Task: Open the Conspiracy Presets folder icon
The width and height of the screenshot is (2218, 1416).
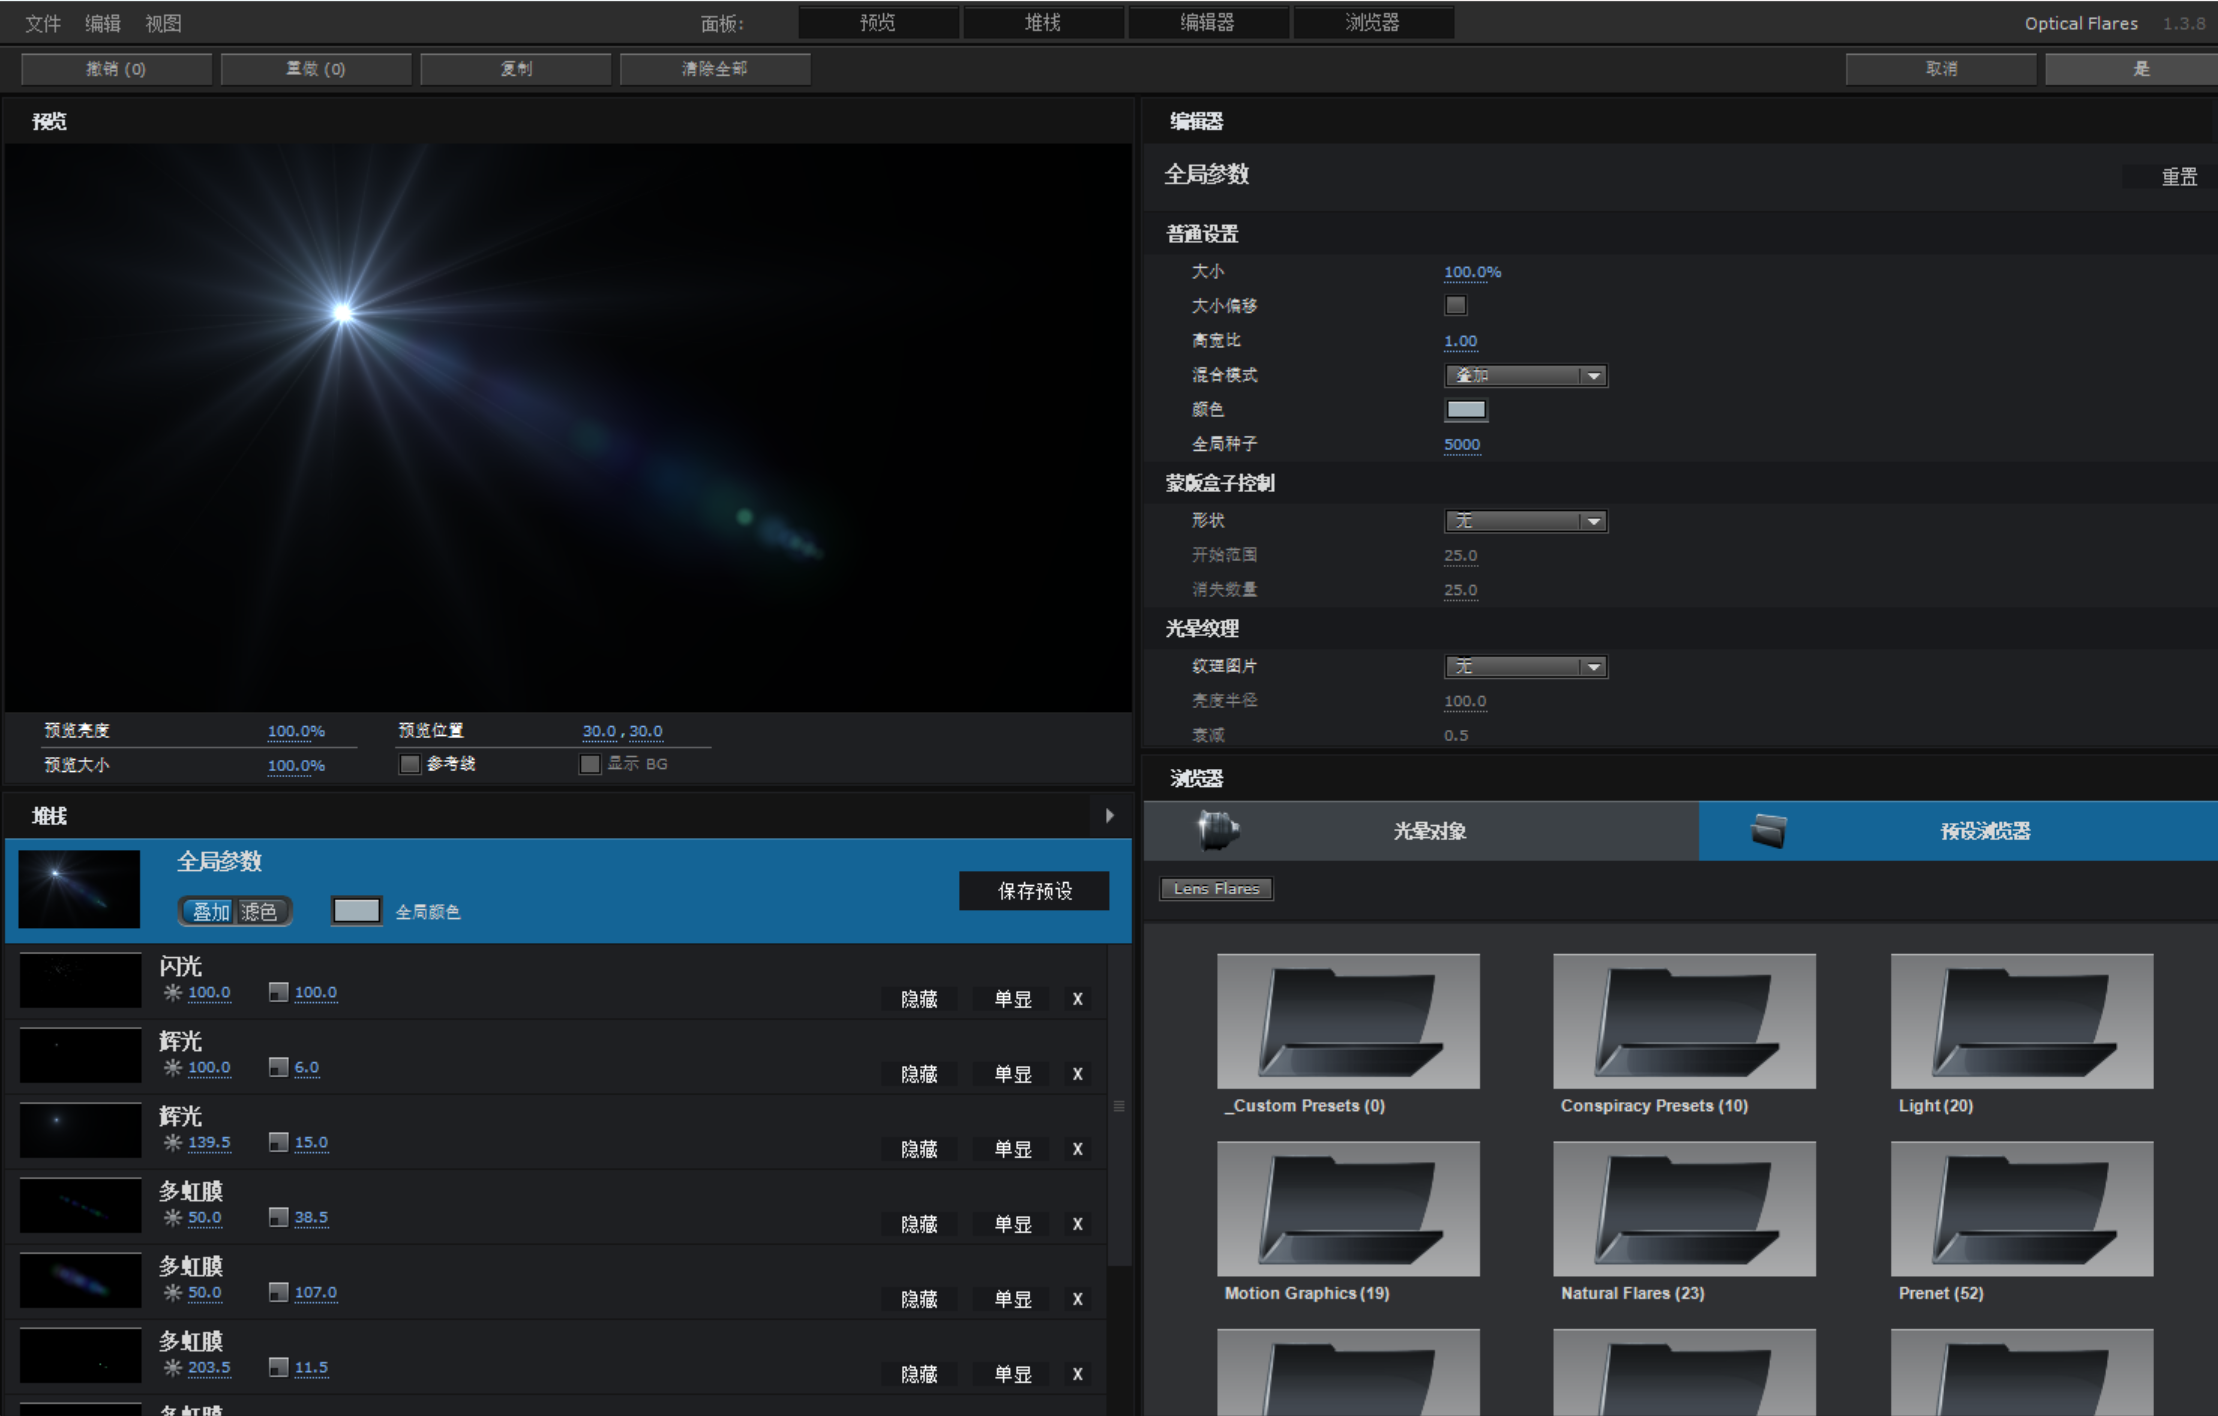Action: [1684, 1021]
